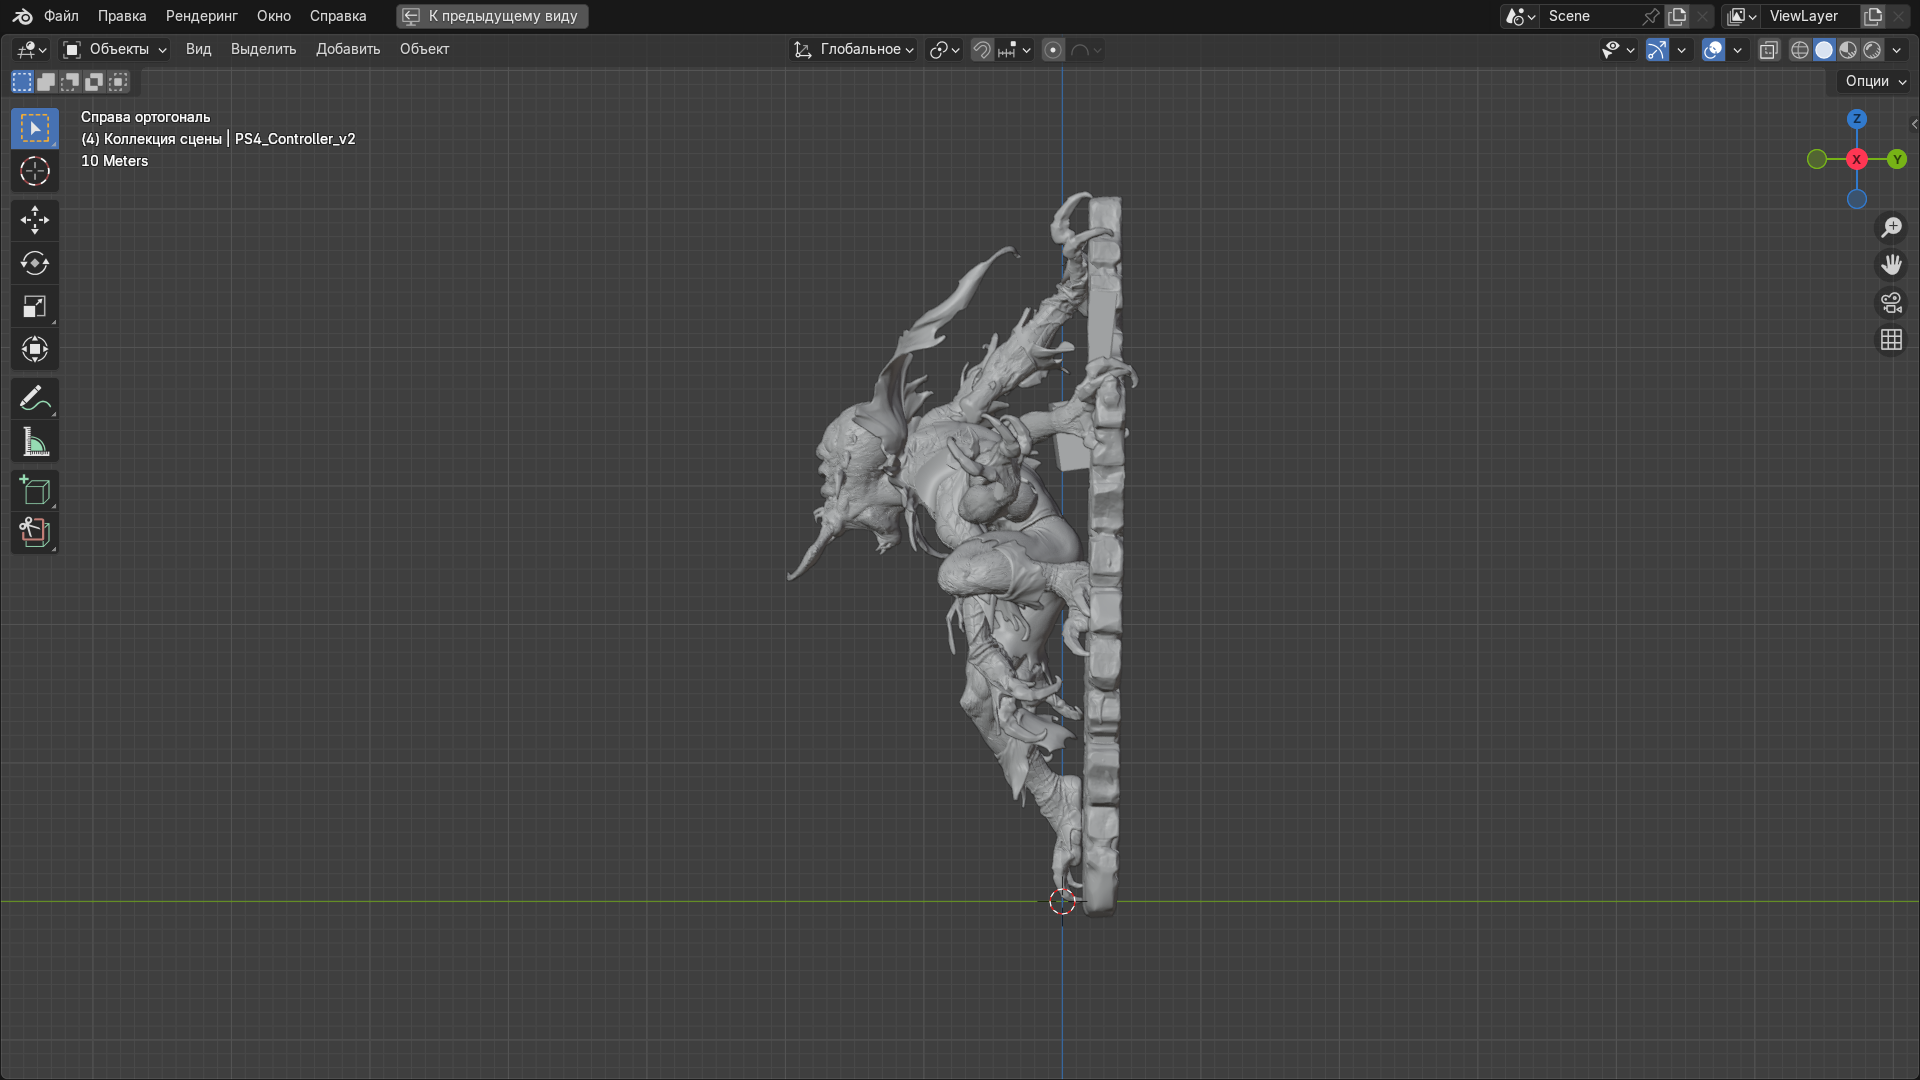Expand the Опции dropdown

[x=1875, y=81]
